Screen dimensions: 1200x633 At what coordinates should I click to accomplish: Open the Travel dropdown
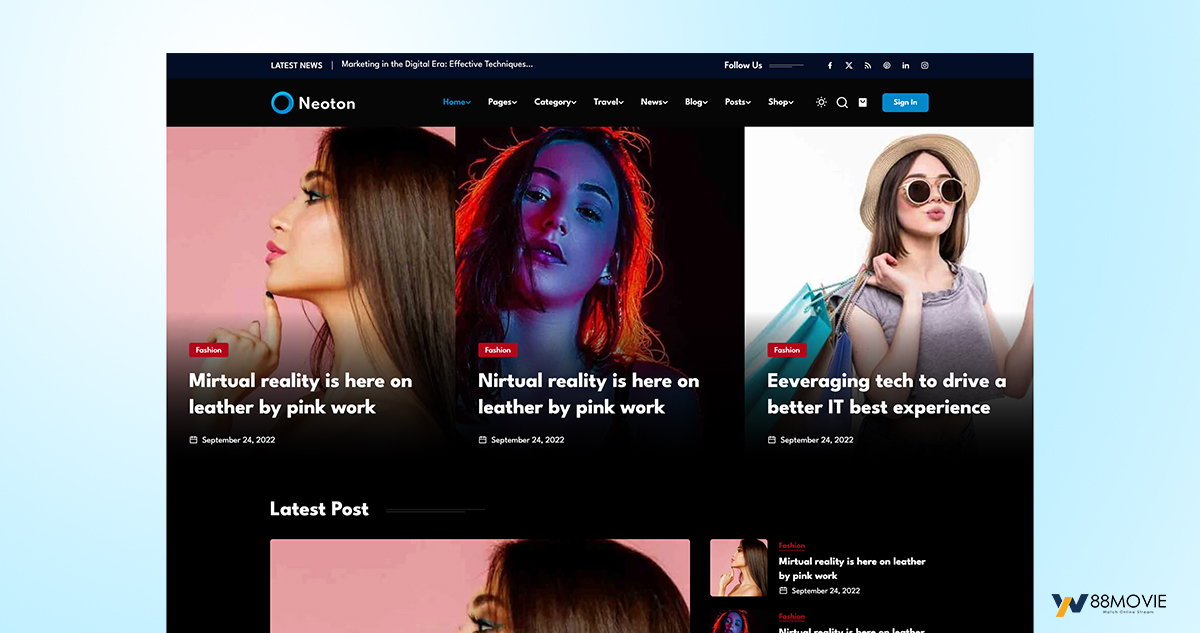(x=608, y=102)
